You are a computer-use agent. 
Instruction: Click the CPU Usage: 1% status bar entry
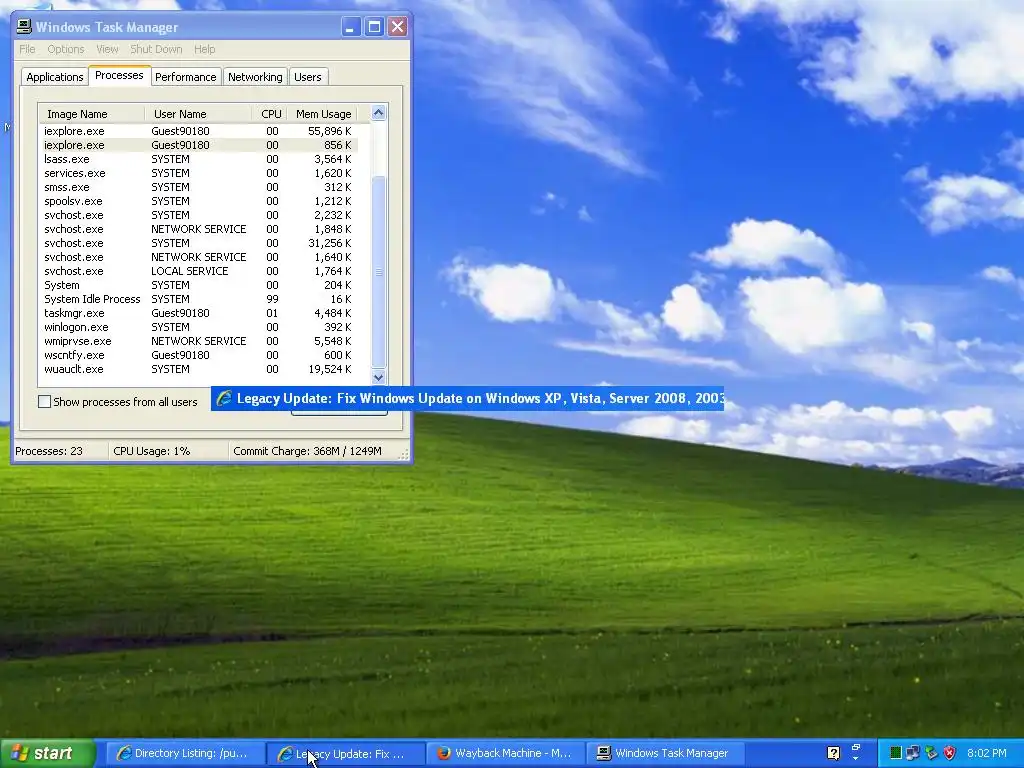coord(168,451)
